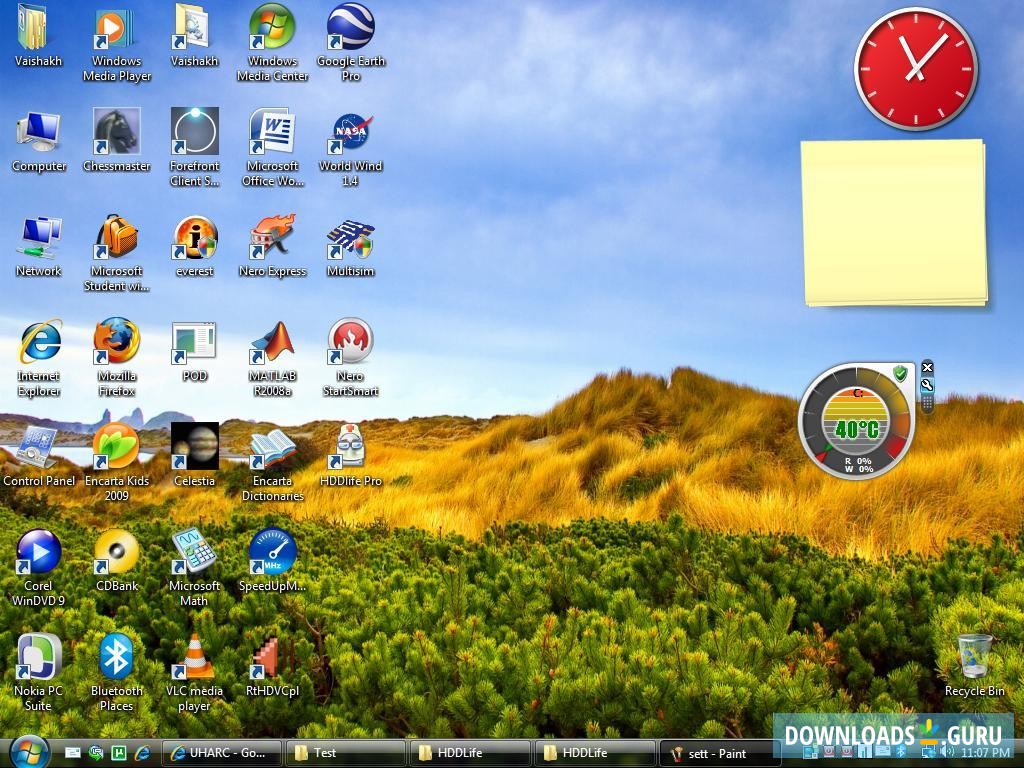Click the yellow sticky notes gadget
Screen dimensions: 1024x768
(894, 223)
